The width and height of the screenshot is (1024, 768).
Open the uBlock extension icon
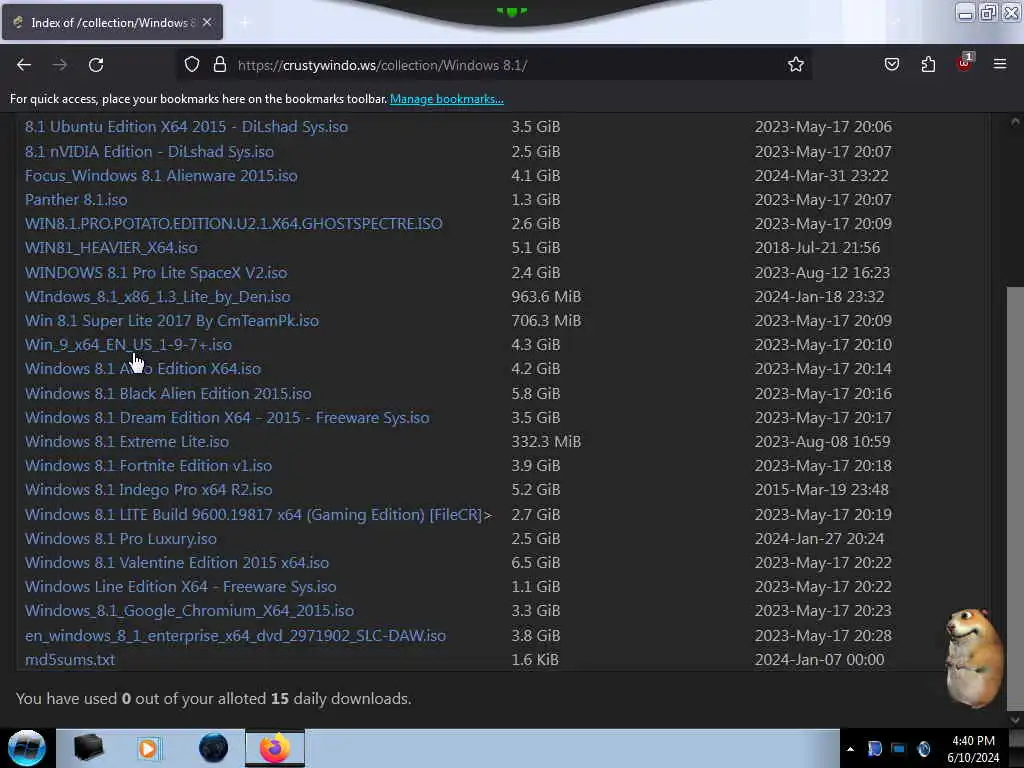964,63
